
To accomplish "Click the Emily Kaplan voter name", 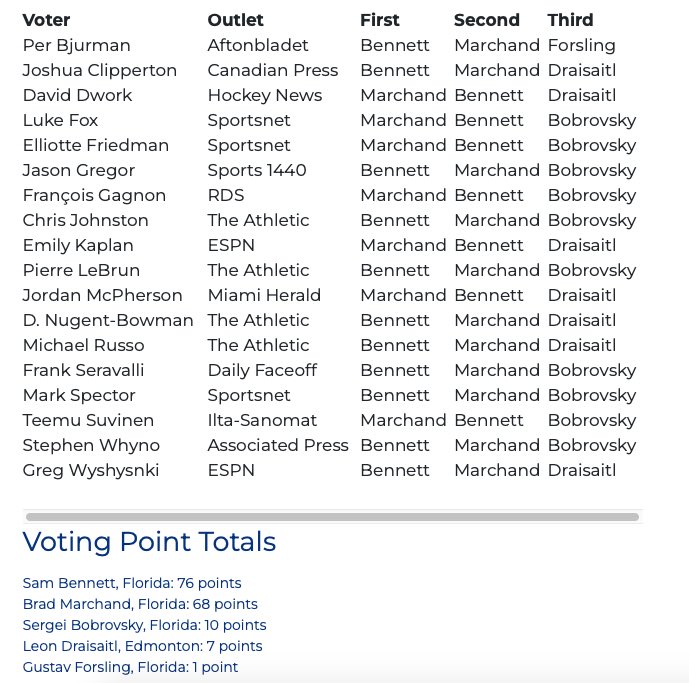I will click(78, 246).
